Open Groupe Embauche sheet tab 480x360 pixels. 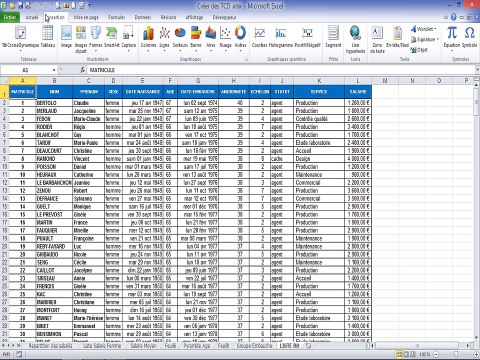click(254, 346)
